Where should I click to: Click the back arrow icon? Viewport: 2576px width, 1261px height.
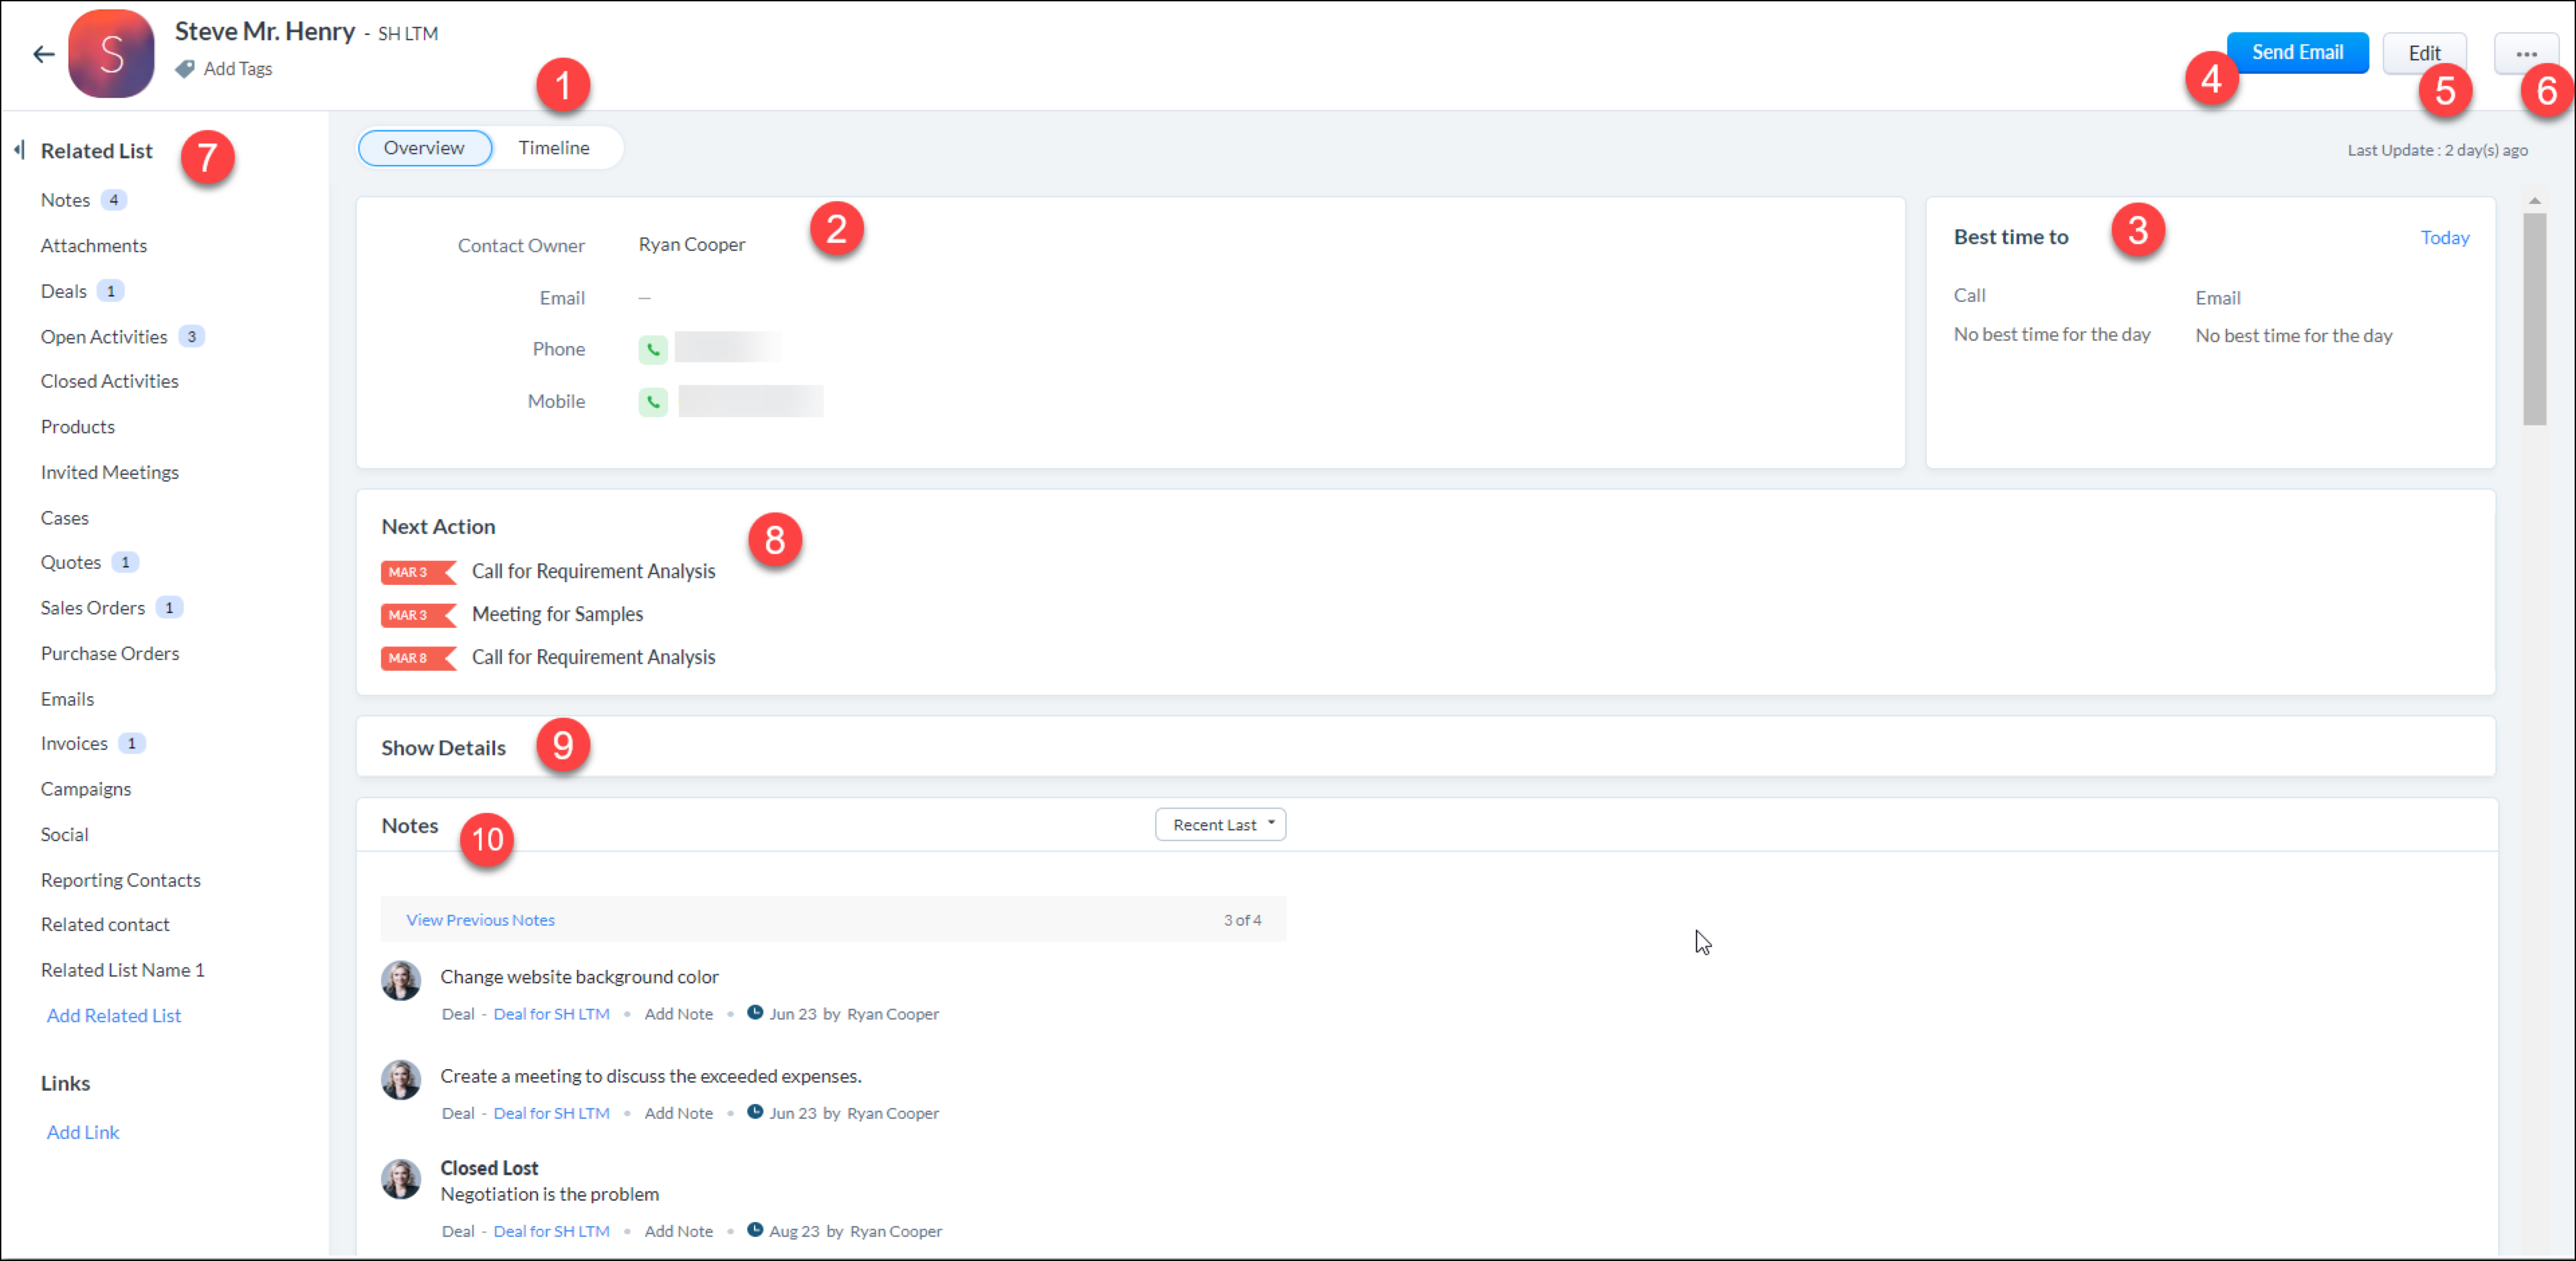click(43, 54)
